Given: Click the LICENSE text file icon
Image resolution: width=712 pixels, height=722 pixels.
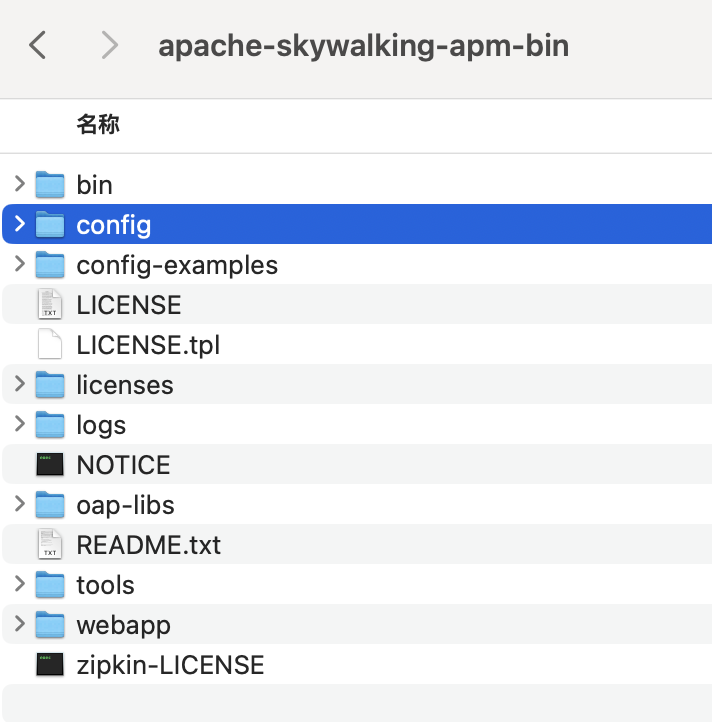Looking at the screenshot, I should coord(50,304).
